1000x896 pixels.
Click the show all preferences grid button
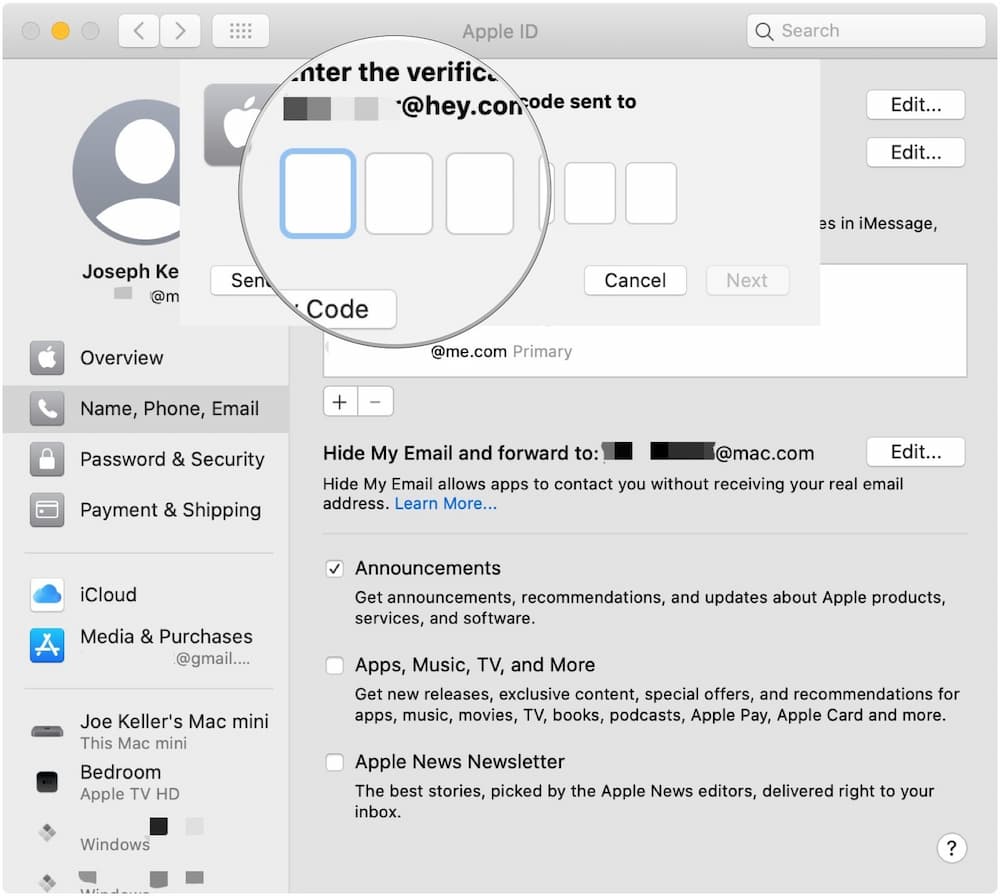[x=240, y=31]
